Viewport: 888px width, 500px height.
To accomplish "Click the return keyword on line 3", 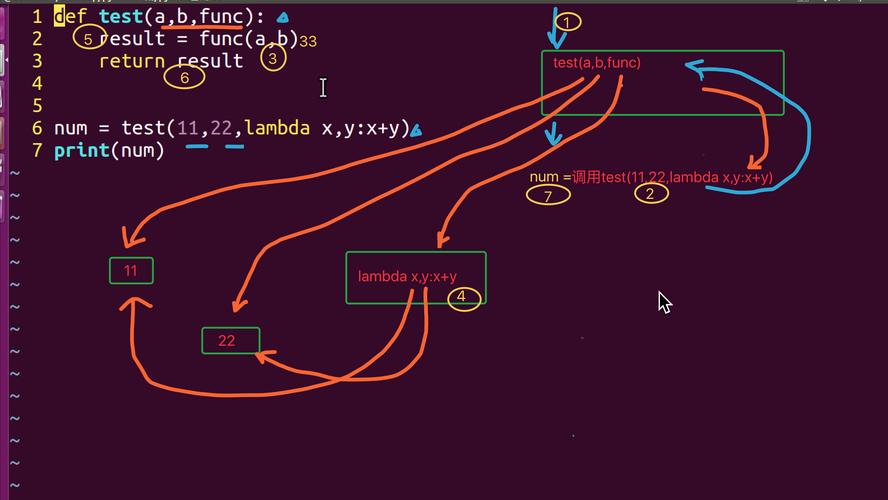I will 132,61.
